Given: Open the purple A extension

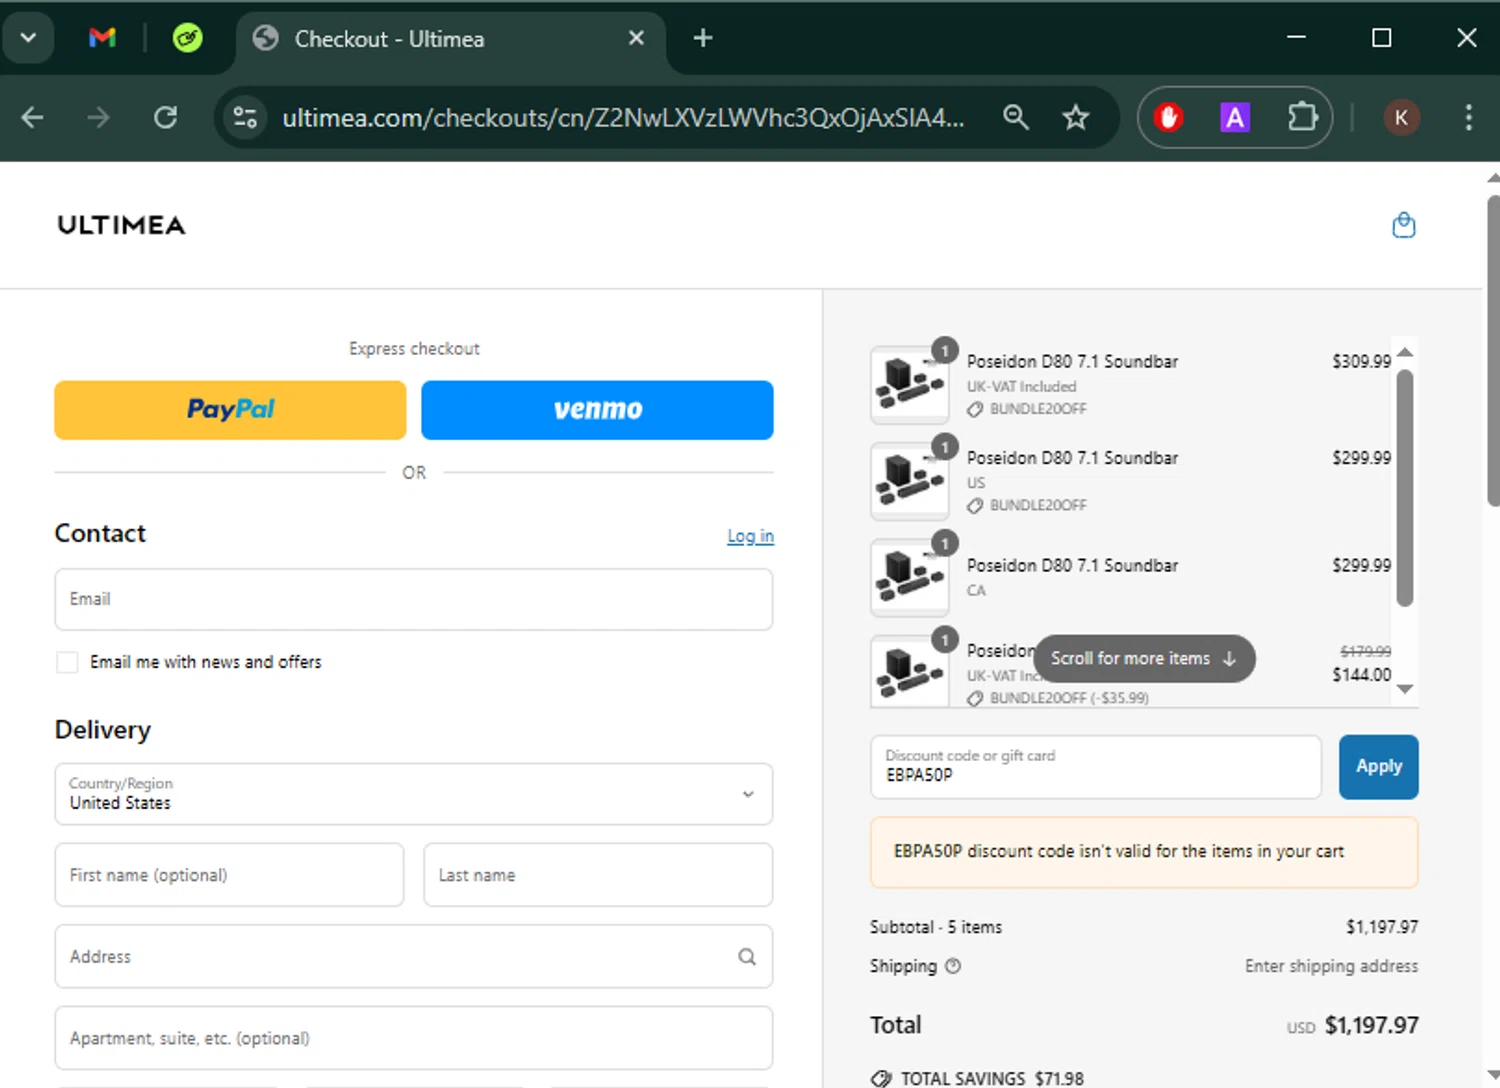Looking at the screenshot, I should [x=1235, y=118].
